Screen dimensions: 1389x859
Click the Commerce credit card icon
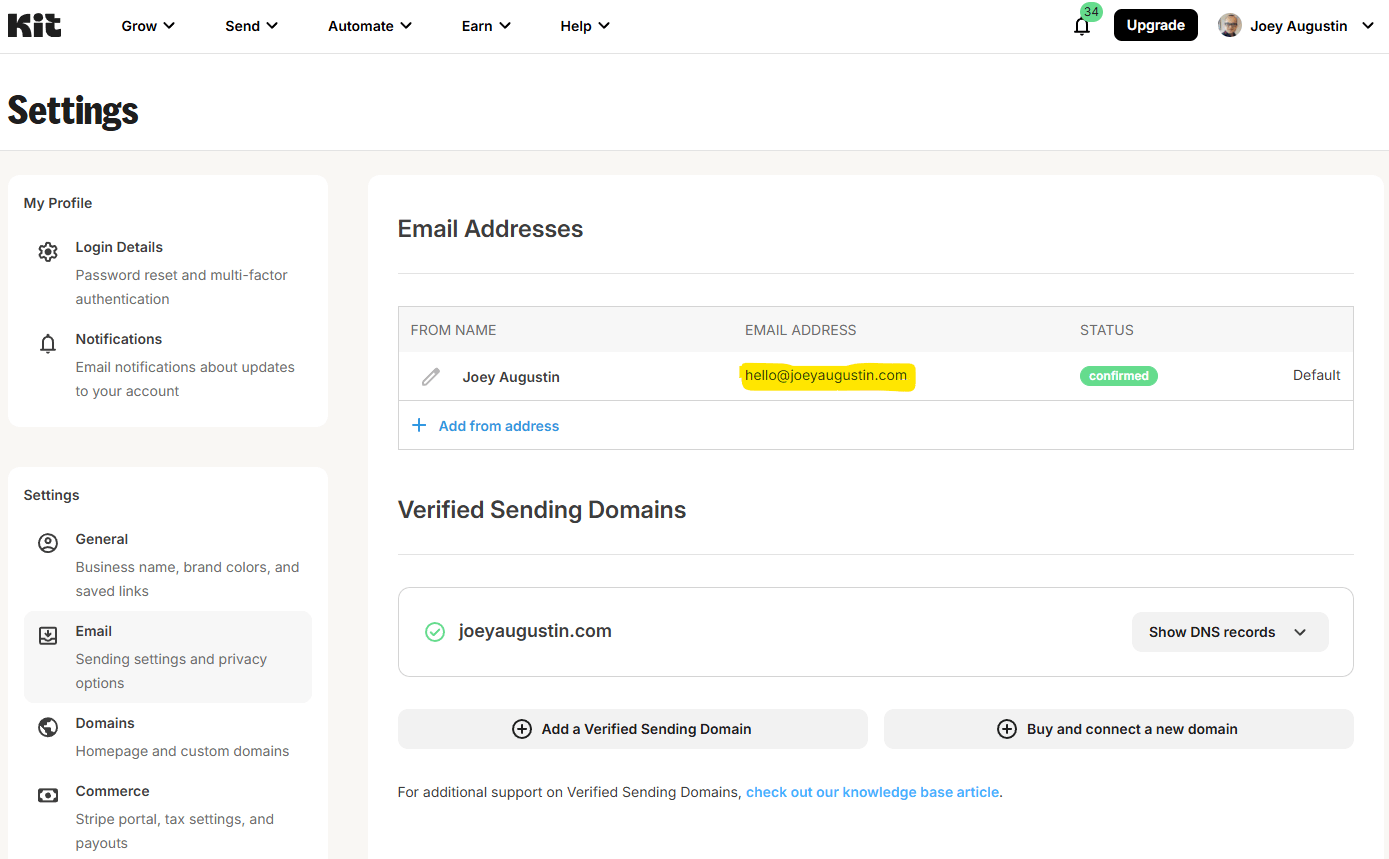point(48,795)
